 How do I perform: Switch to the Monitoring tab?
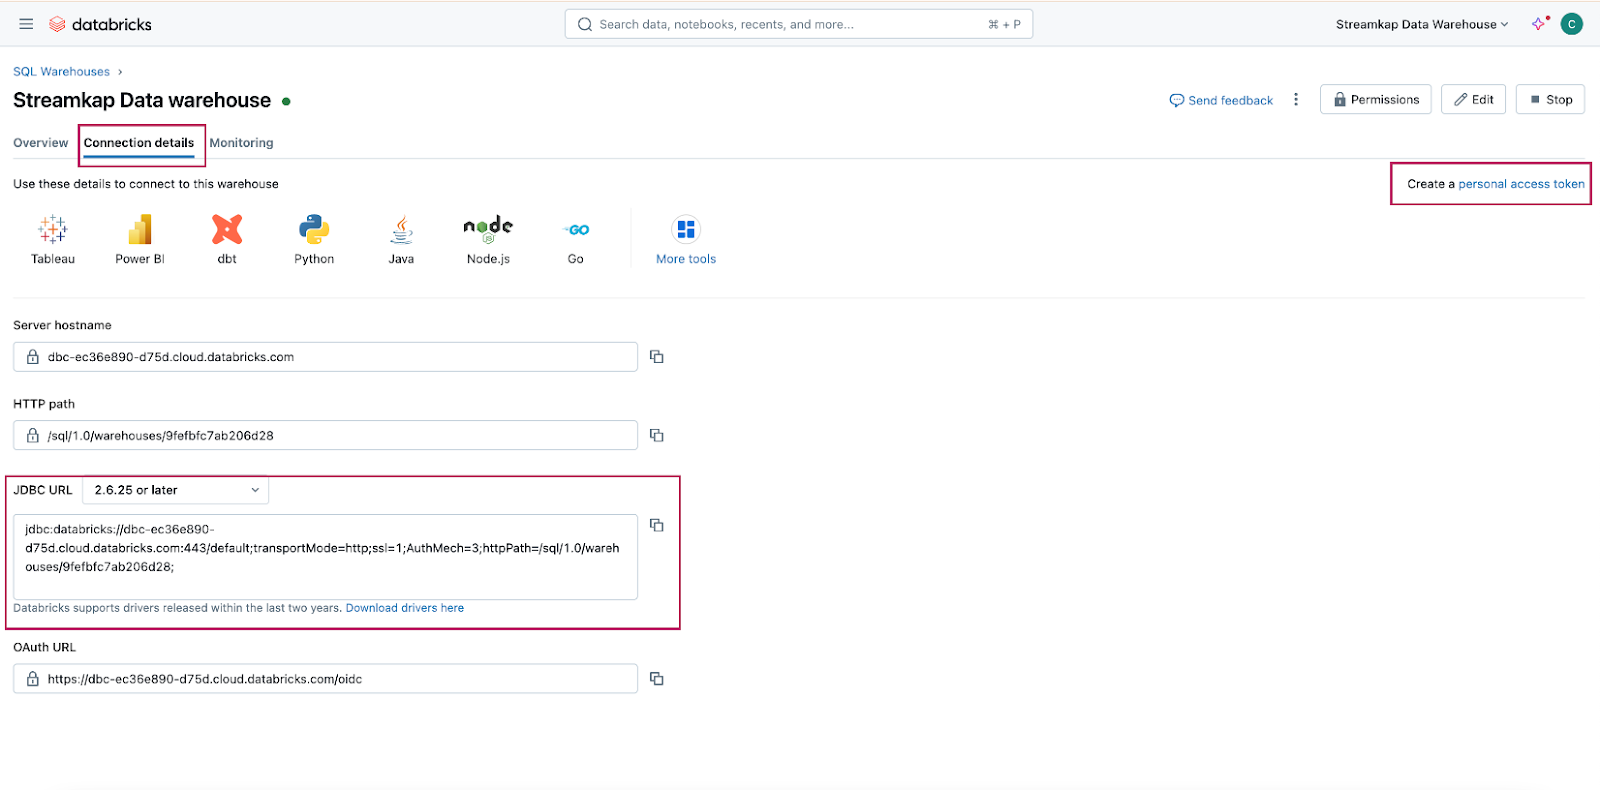click(241, 143)
